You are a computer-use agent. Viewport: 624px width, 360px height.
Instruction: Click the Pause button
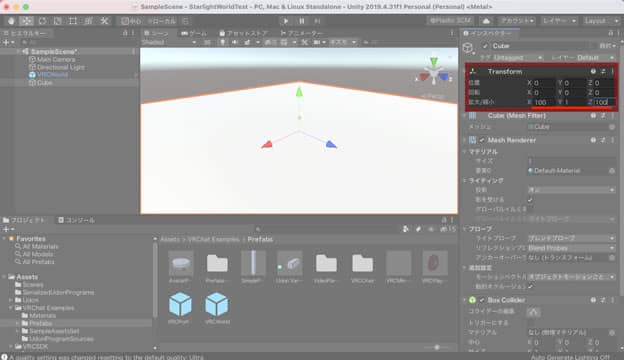(302, 21)
